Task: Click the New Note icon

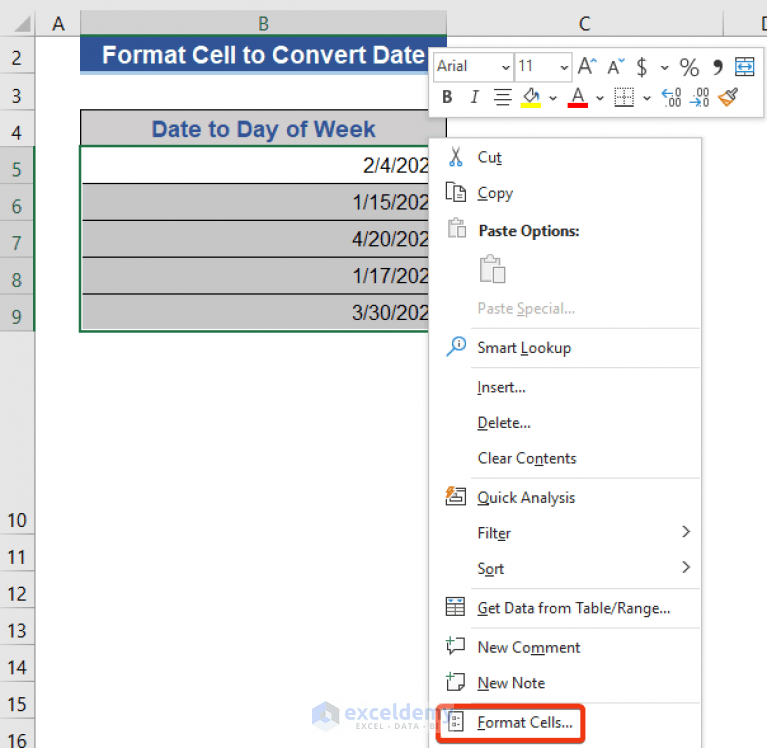Action: point(455,681)
